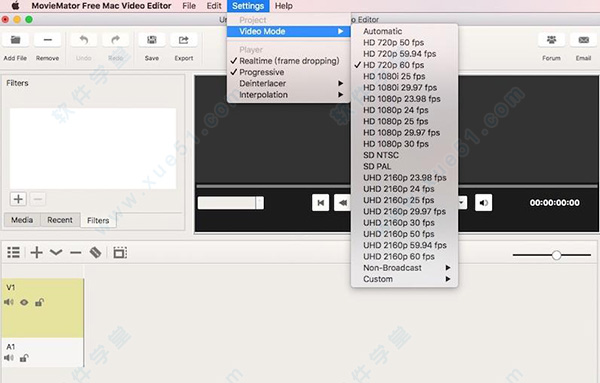This screenshot has width=600, height=383.
Task: Toggle the V1 track lock
Action: click(39, 302)
